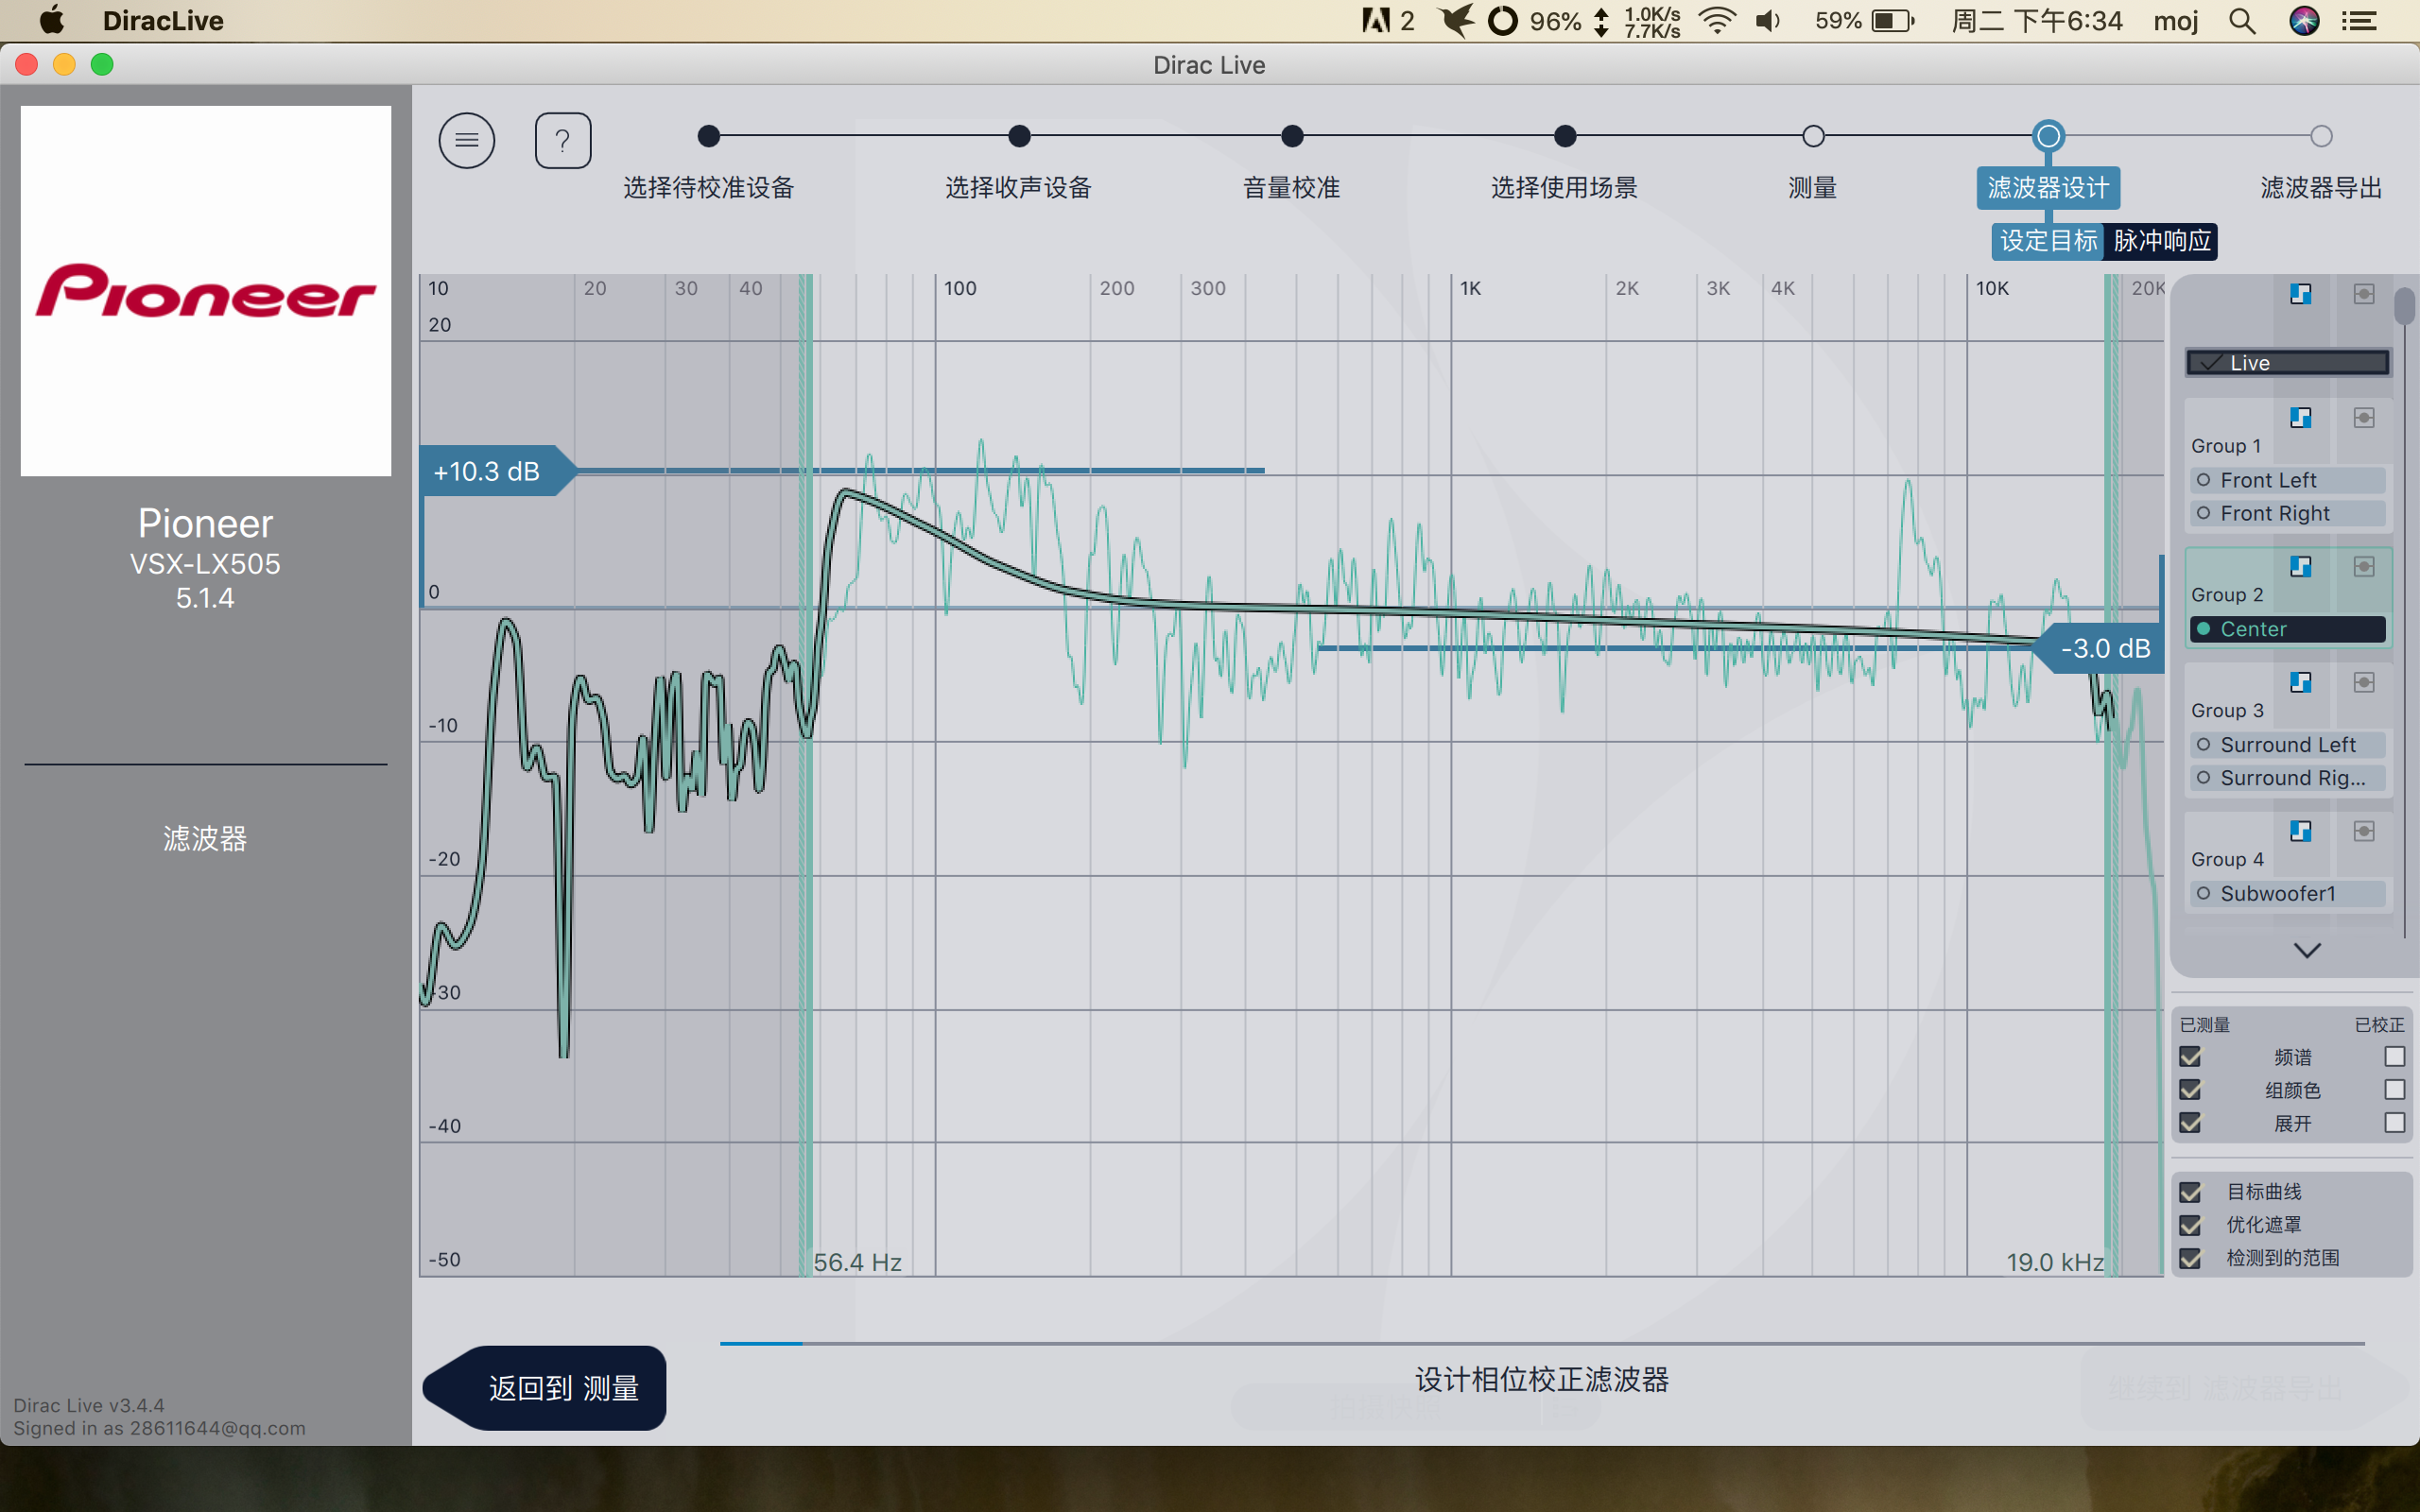This screenshot has height=1512, width=2420.
Task: Click the speaker list scrollbar
Action: tap(2404, 307)
